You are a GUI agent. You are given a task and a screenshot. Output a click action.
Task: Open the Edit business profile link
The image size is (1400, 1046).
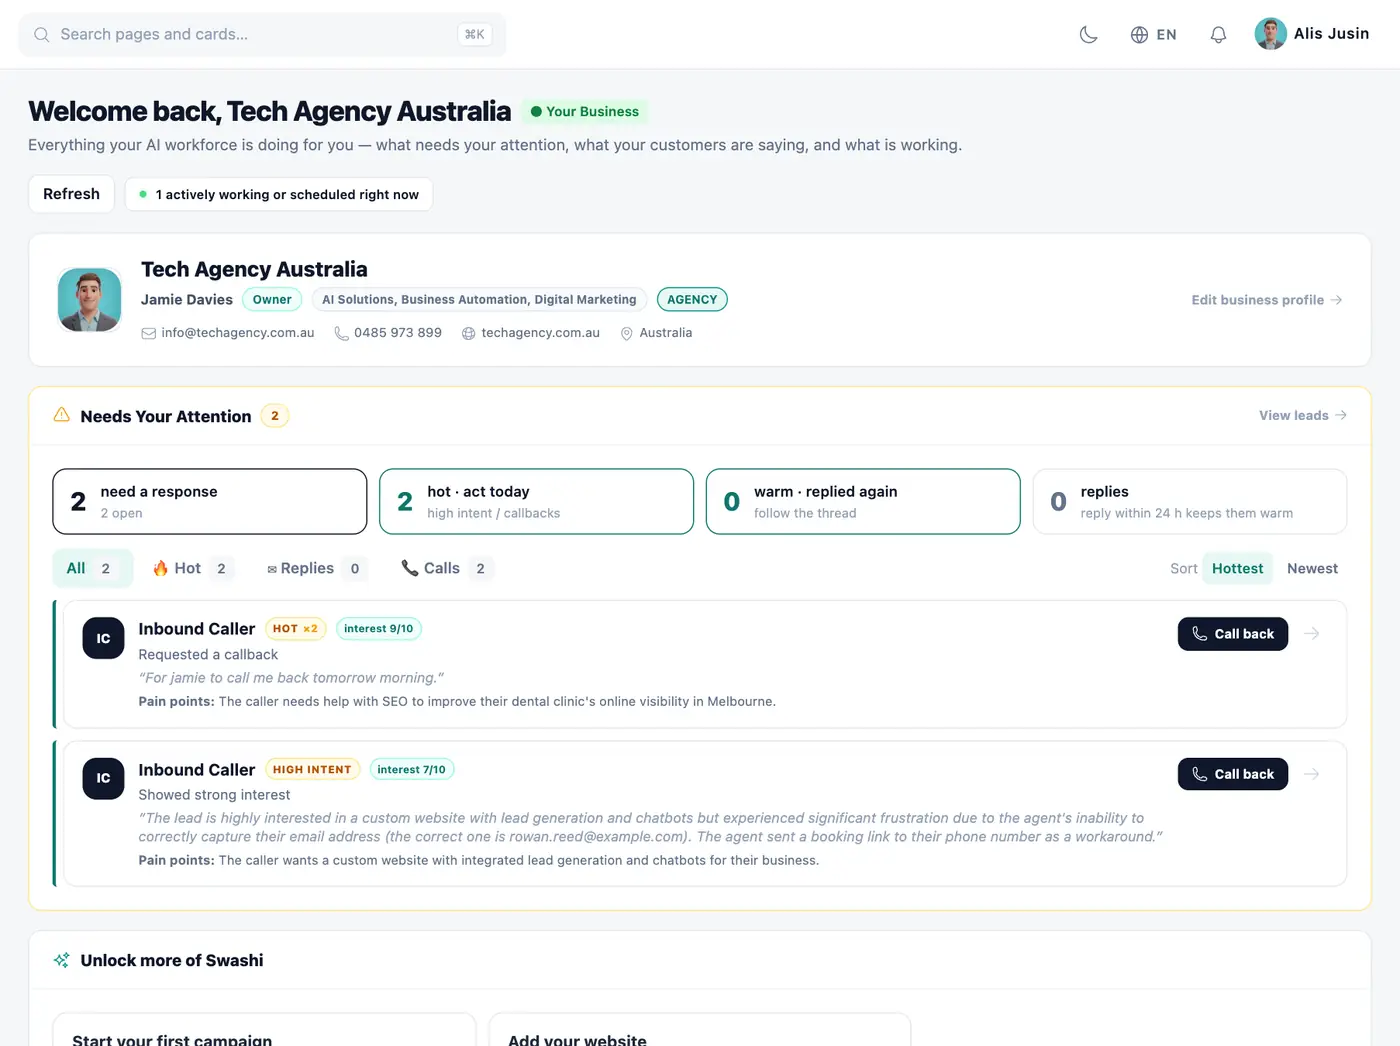point(1266,300)
